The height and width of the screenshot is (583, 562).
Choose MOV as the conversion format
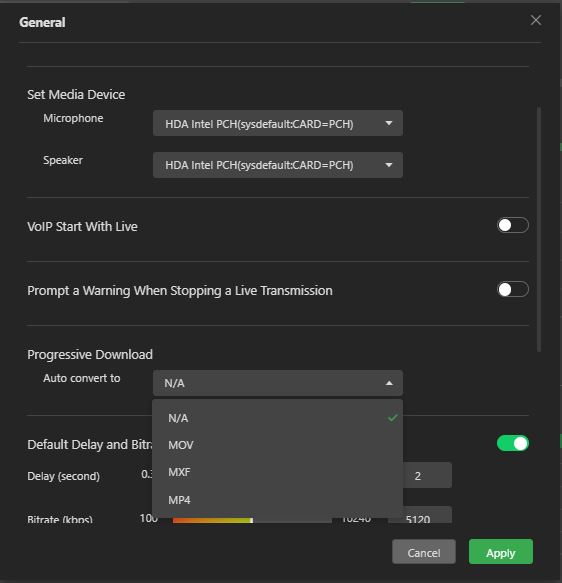tap(278, 445)
